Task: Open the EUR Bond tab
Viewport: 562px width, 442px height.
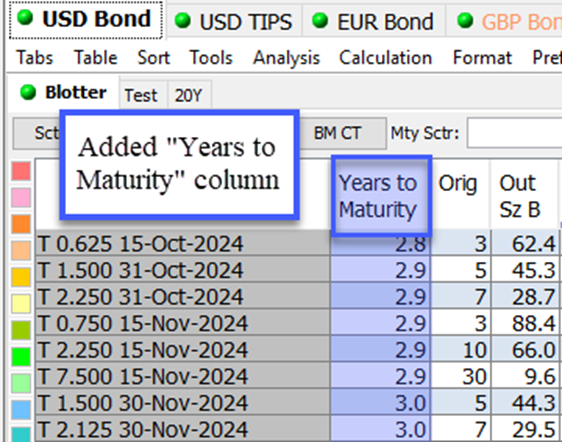Action: (x=373, y=22)
